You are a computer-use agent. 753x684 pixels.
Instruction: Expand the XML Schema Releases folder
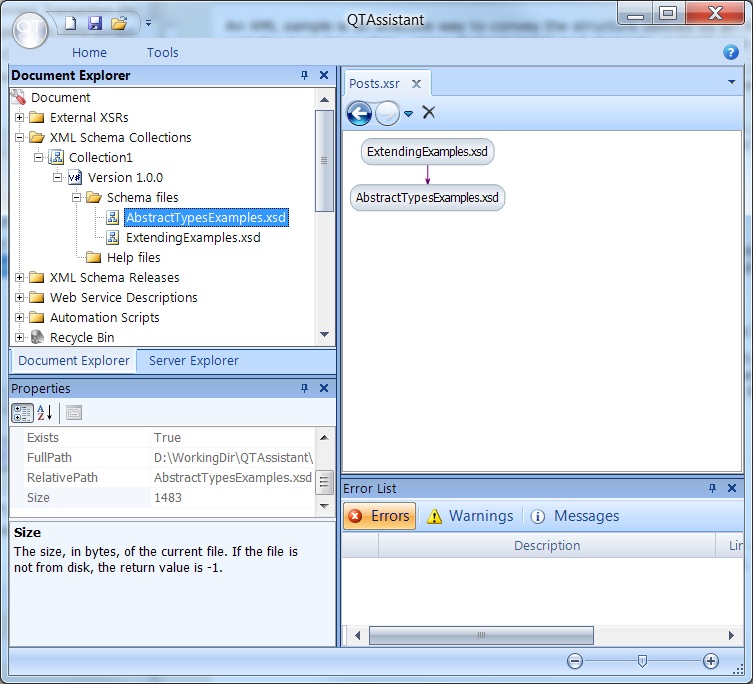pyautogui.click(x=19, y=277)
